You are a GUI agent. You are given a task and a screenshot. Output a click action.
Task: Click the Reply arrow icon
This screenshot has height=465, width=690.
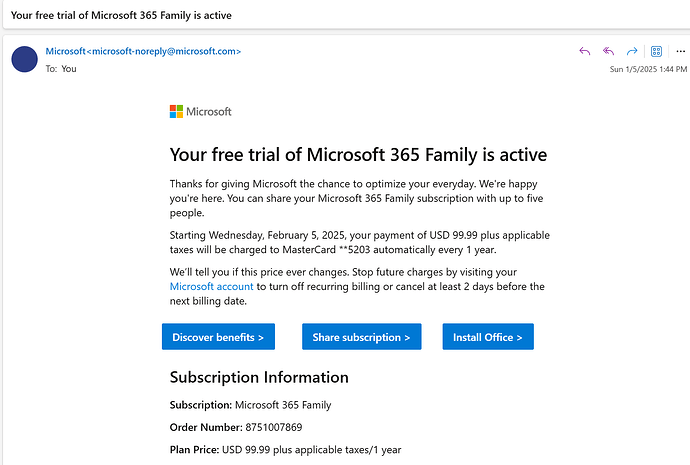tap(584, 51)
